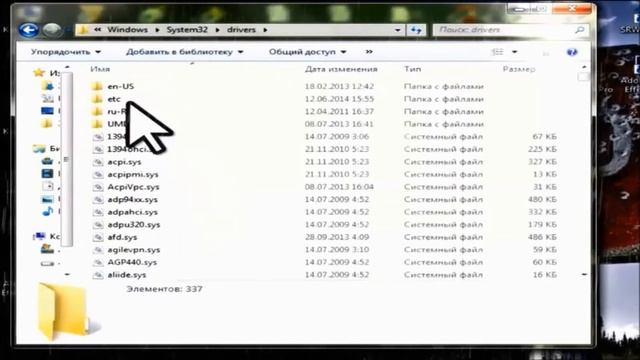640x360 pixels.
Task: Expand arrow after drivers in breadcrumb
Action: (265, 30)
